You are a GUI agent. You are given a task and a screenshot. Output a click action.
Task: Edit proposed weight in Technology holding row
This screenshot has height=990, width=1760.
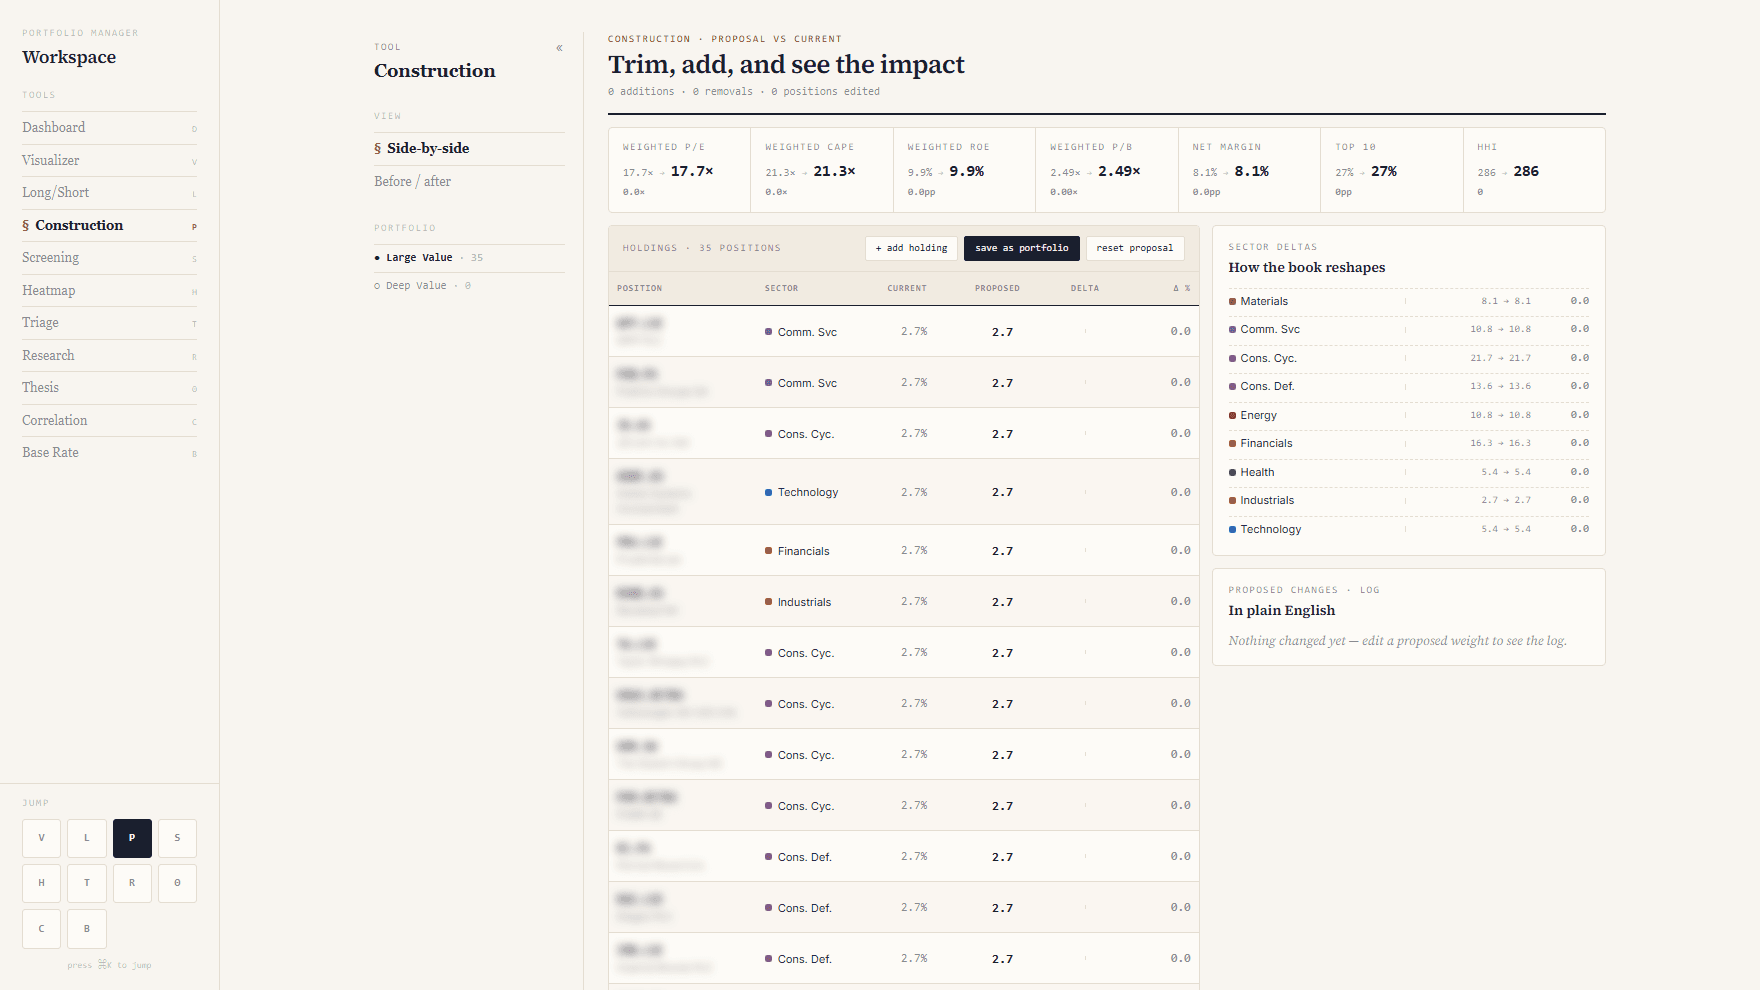[x=1002, y=492]
